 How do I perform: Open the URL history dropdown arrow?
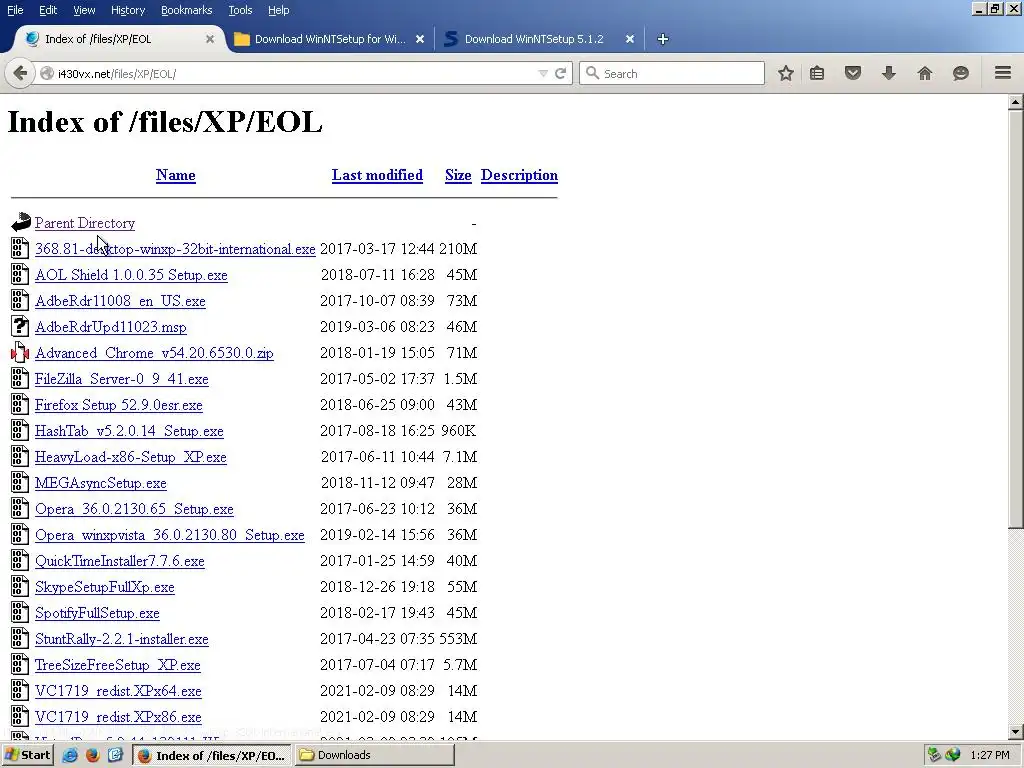543,74
